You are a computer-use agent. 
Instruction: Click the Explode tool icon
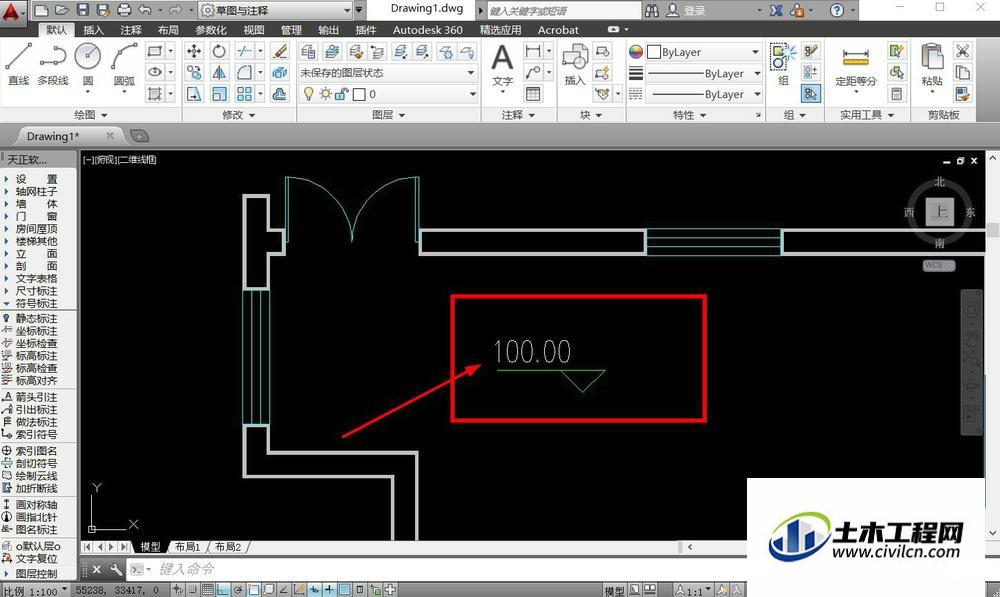pyautogui.click(x=279, y=73)
